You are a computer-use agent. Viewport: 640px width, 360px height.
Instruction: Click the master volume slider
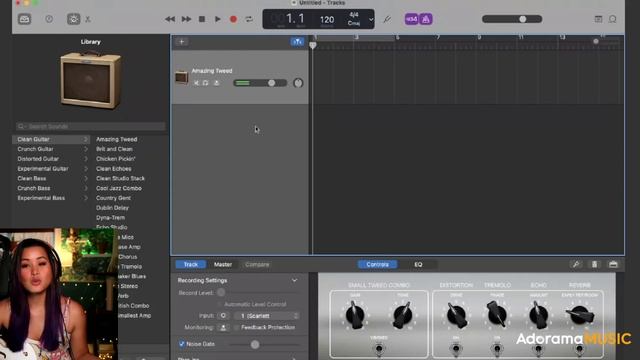[512, 19]
